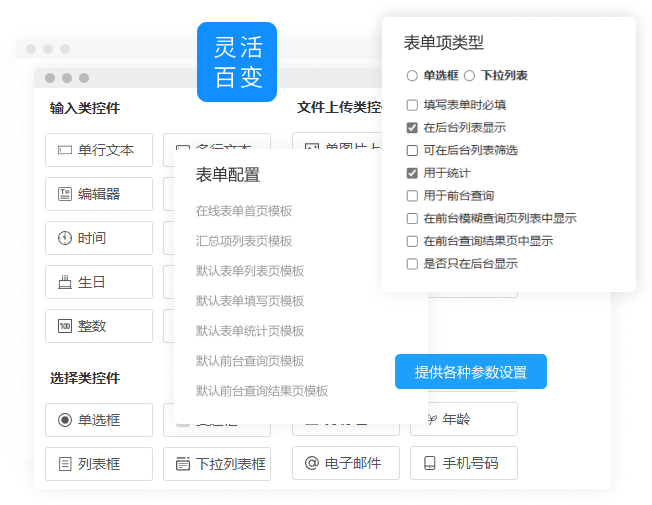Select the 单选框 radio option in 表单项类型

(x=412, y=75)
